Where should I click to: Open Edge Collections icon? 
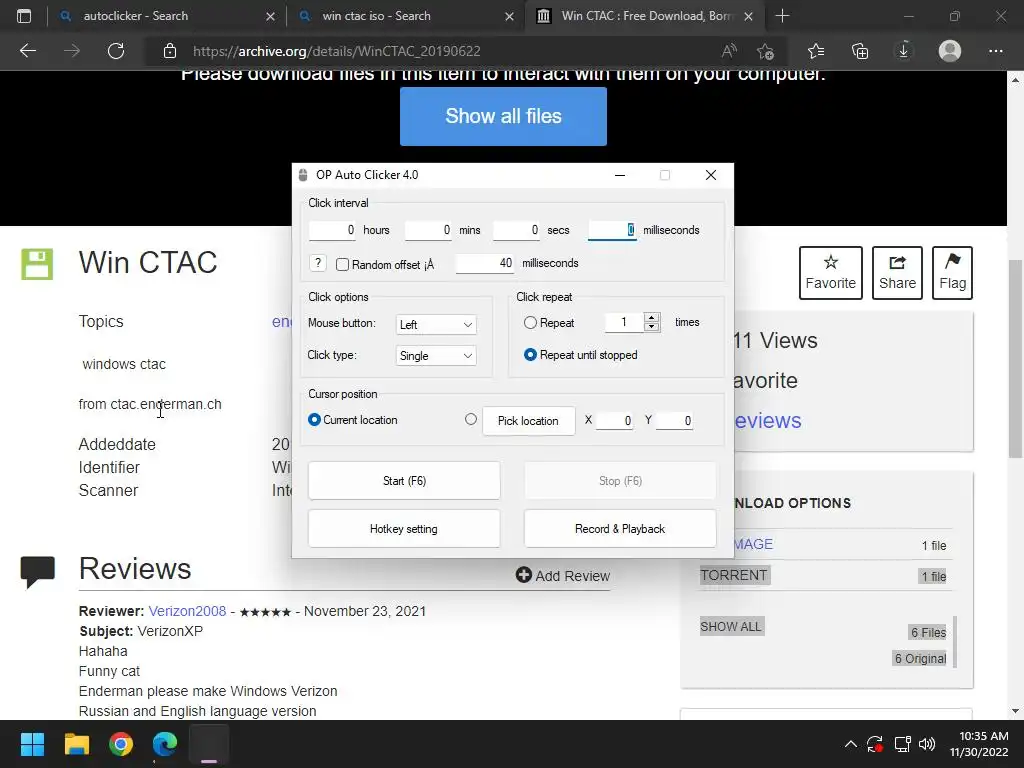click(860, 51)
